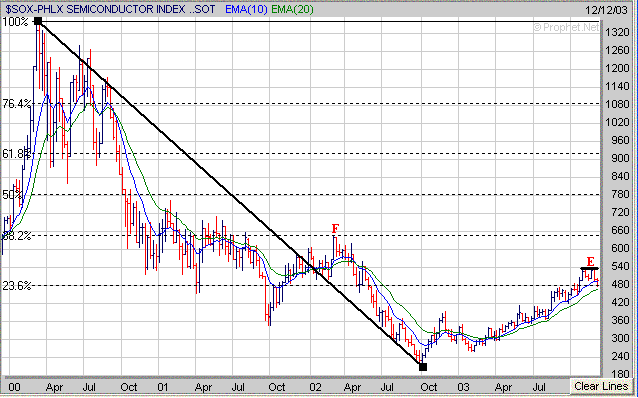Click the 720 price axis value
Image resolution: width=638 pixels, height=398 pixels.
click(x=620, y=212)
